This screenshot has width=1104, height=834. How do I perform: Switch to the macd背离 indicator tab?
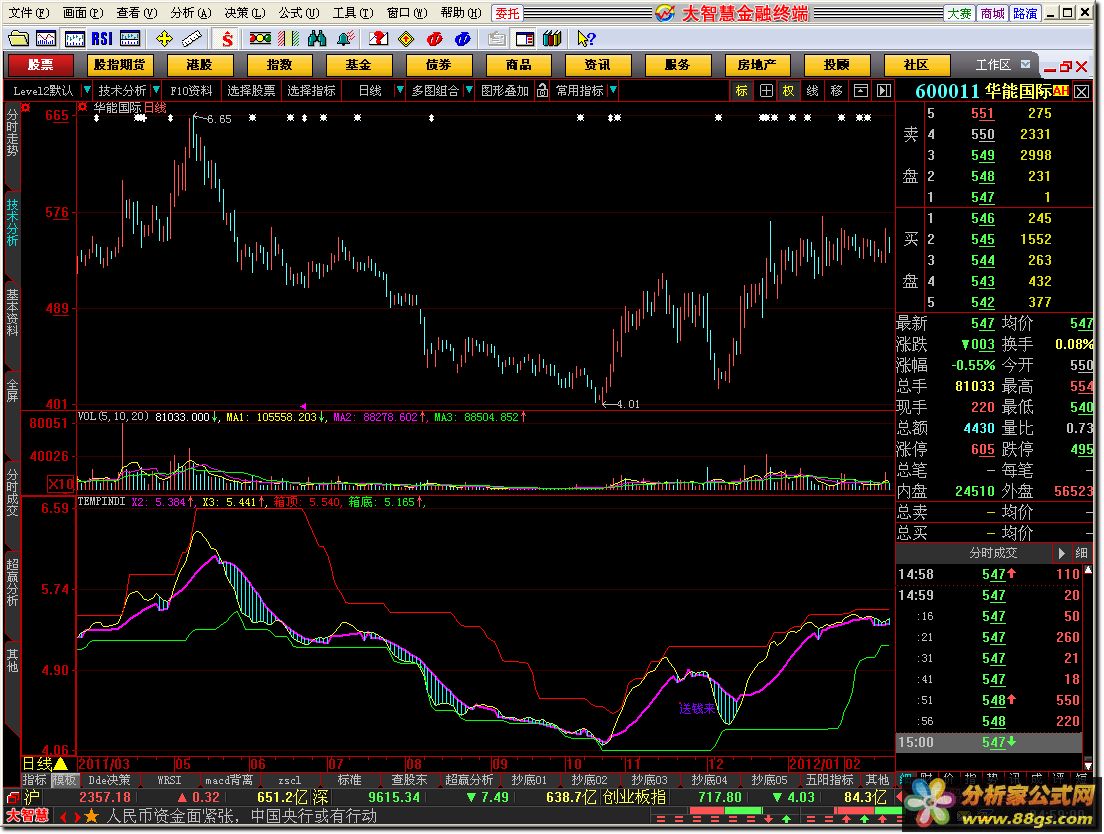228,780
